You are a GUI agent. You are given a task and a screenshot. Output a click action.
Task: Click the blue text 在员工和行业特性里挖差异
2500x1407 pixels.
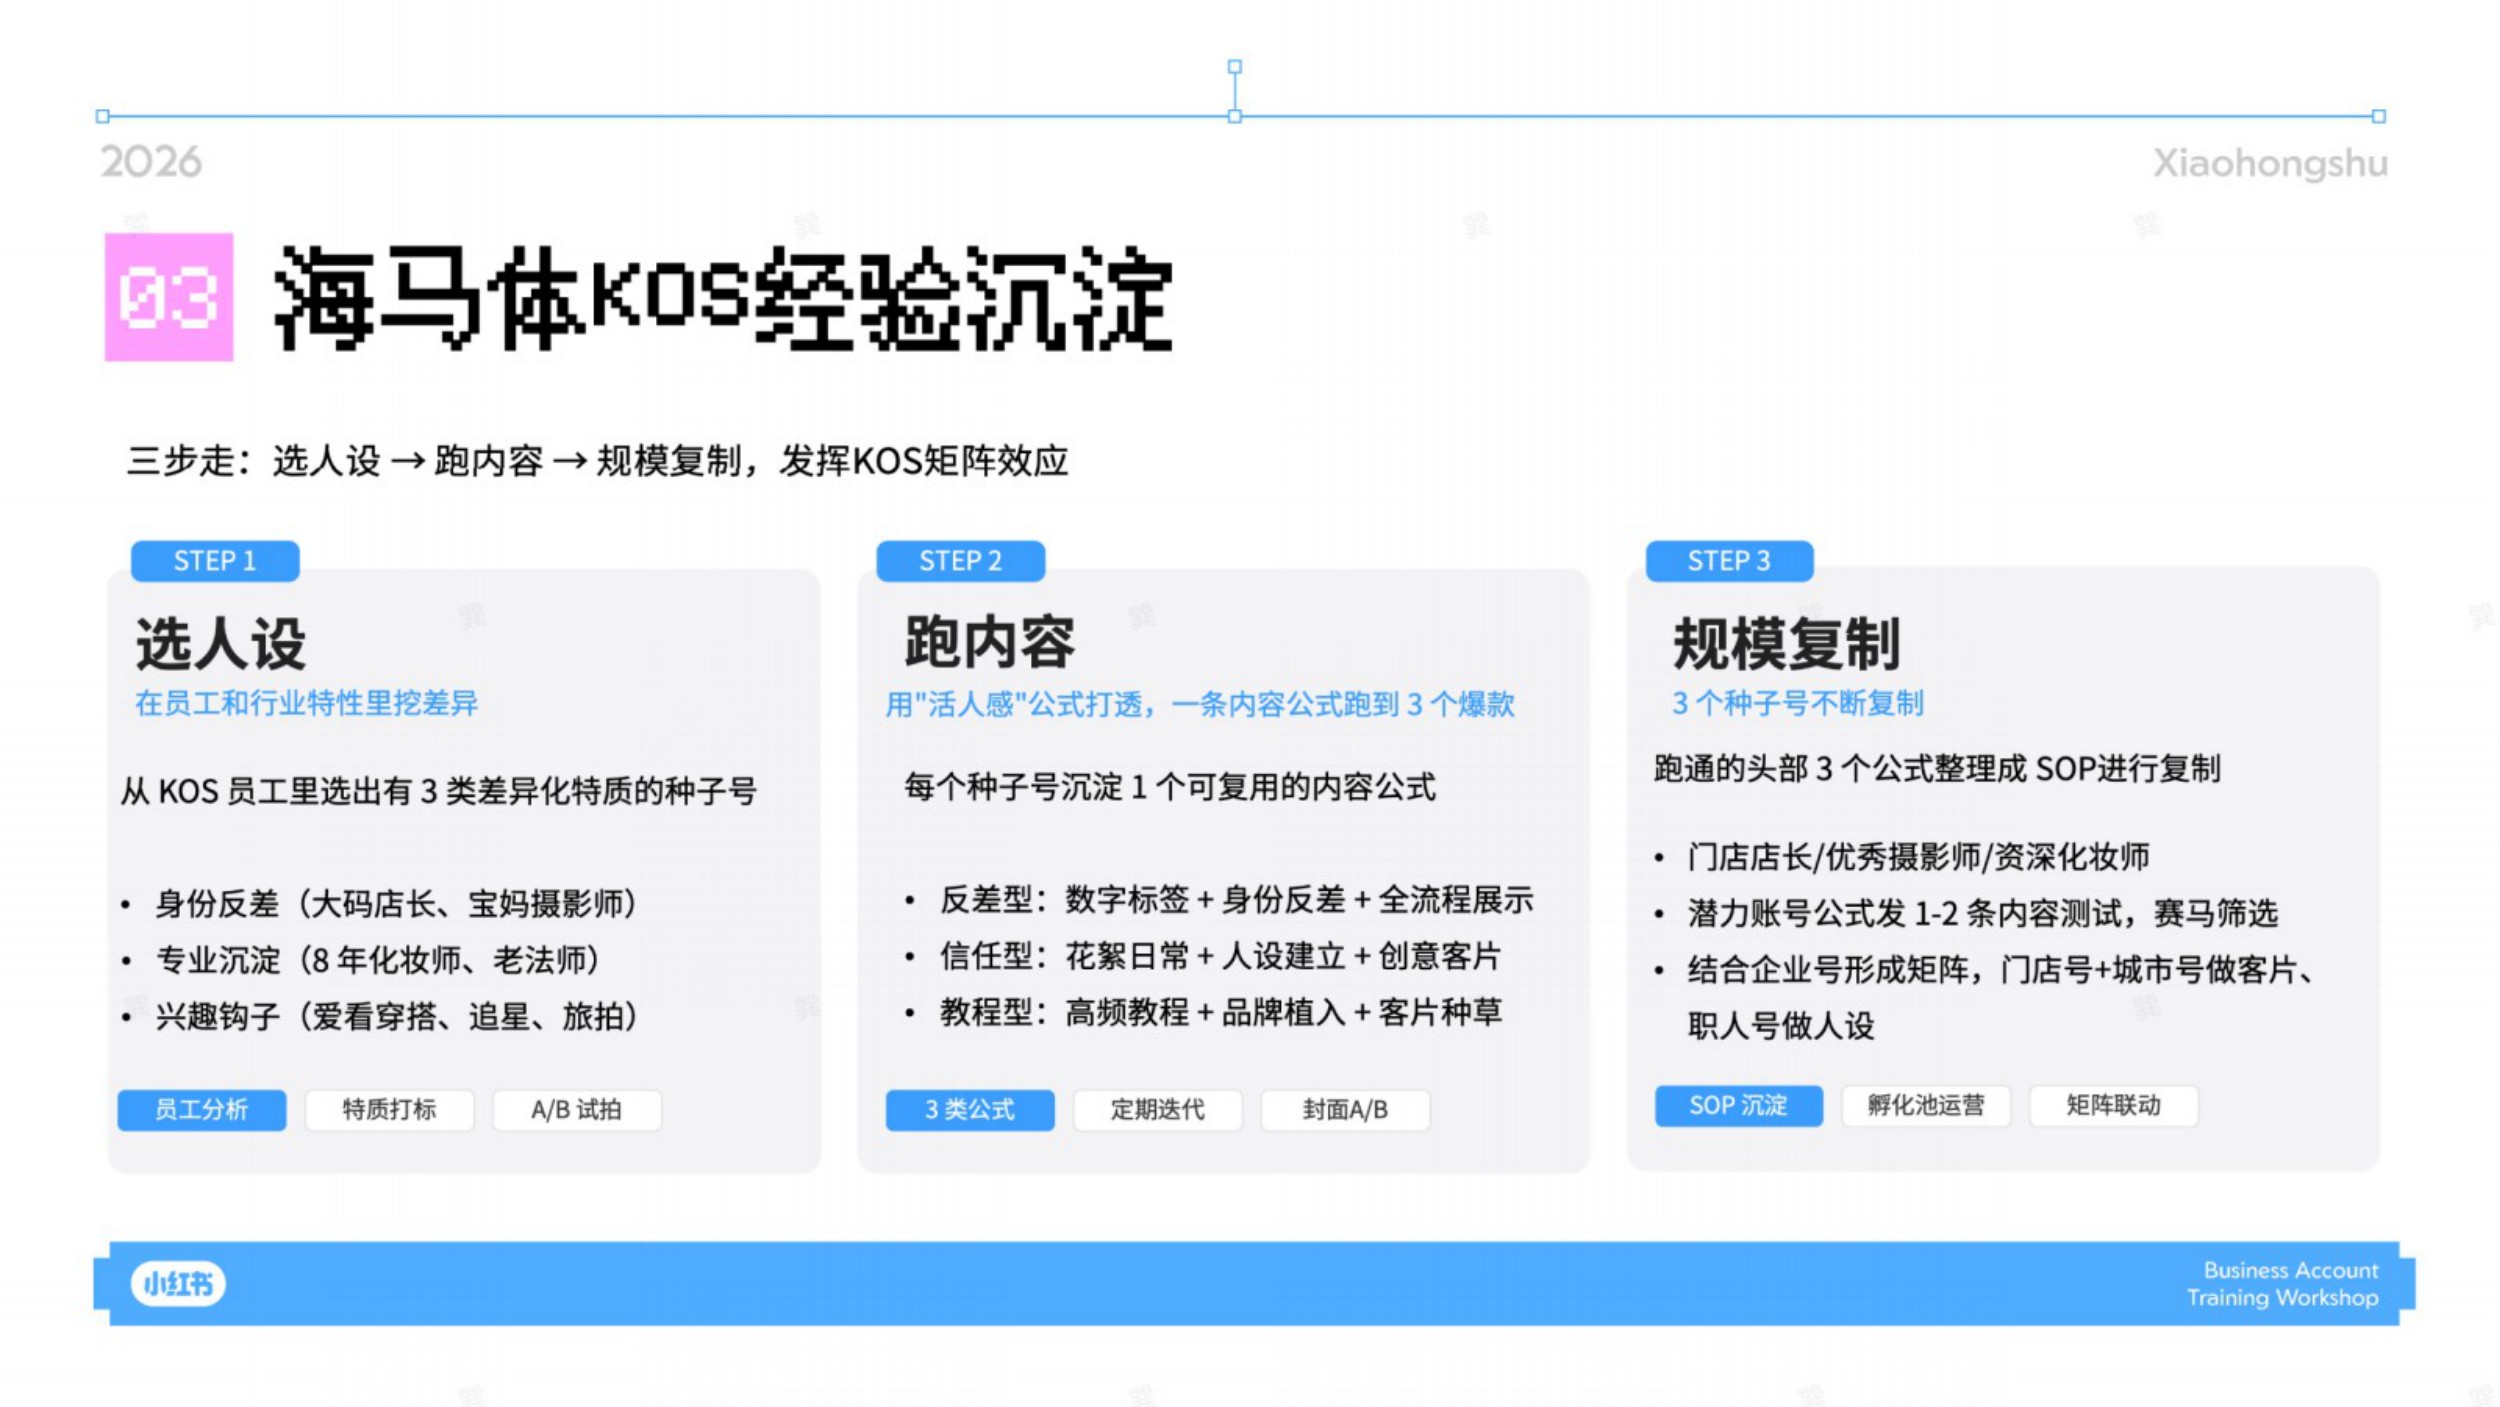pyautogui.click(x=307, y=703)
